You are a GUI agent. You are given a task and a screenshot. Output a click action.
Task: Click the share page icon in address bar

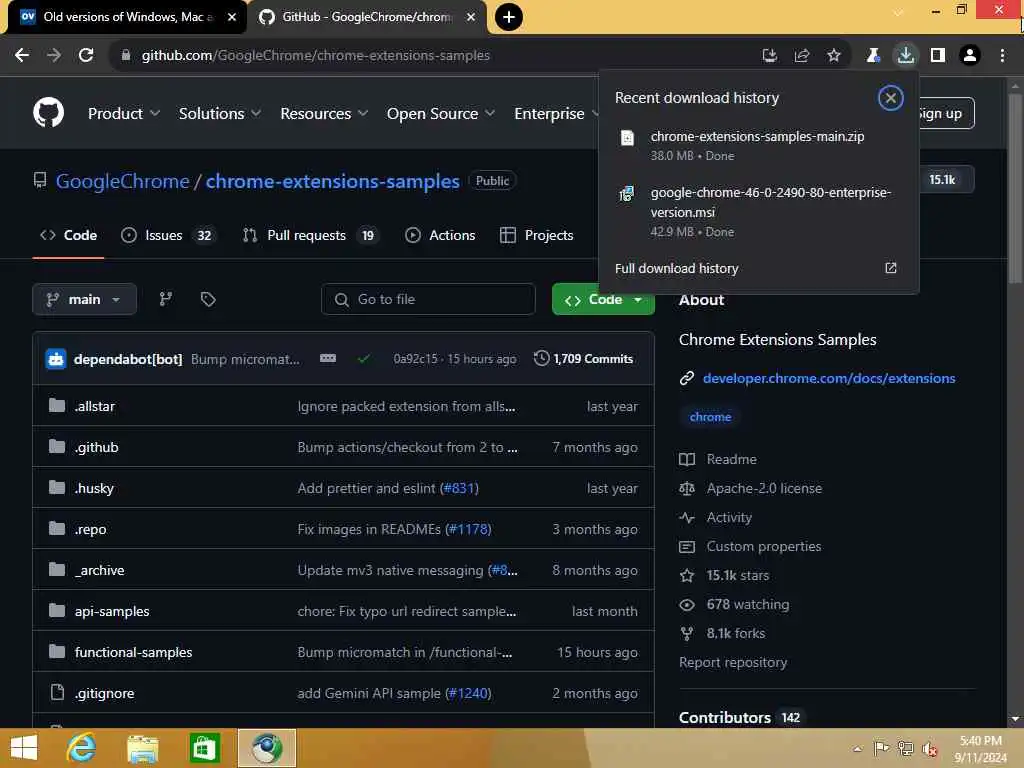[x=802, y=56]
